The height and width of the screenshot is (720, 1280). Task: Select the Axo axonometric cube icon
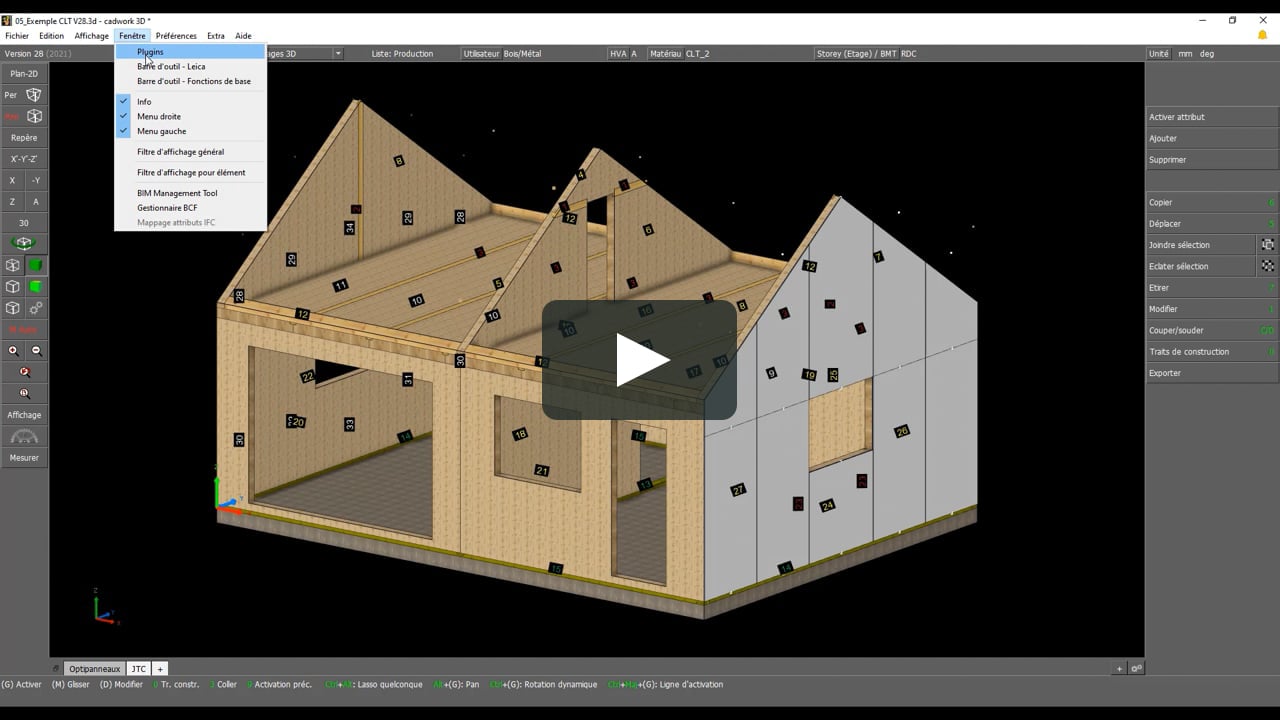pyautogui.click(x=34, y=116)
